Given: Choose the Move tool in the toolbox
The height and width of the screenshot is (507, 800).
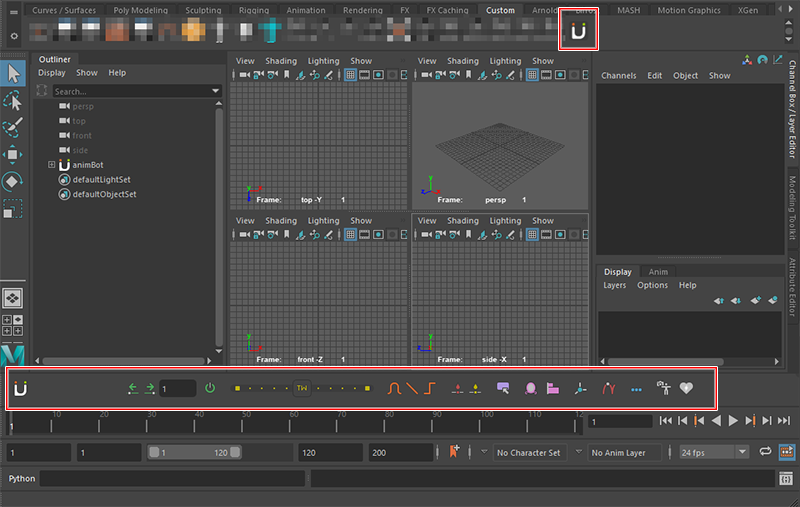Looking at the screenshot, I should (13, 154).
